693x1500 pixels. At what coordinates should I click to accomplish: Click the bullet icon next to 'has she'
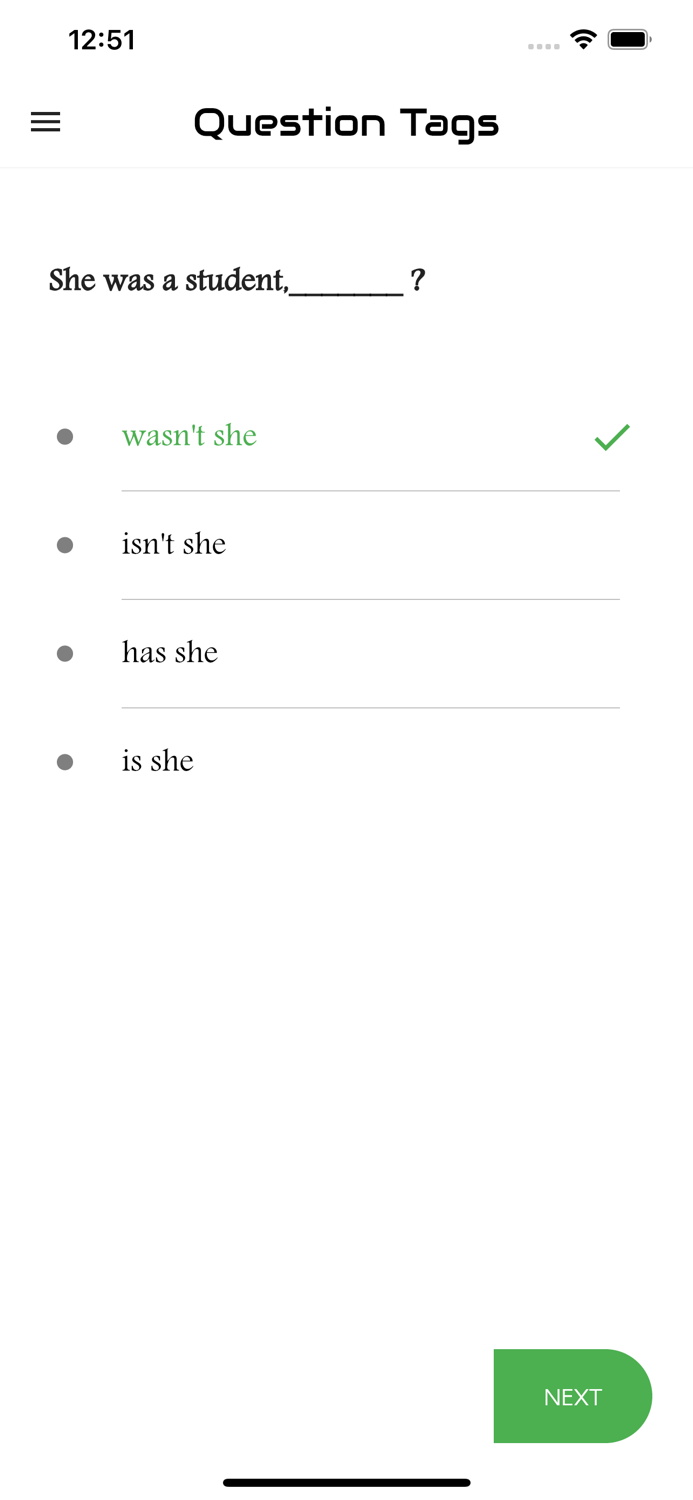66,653
